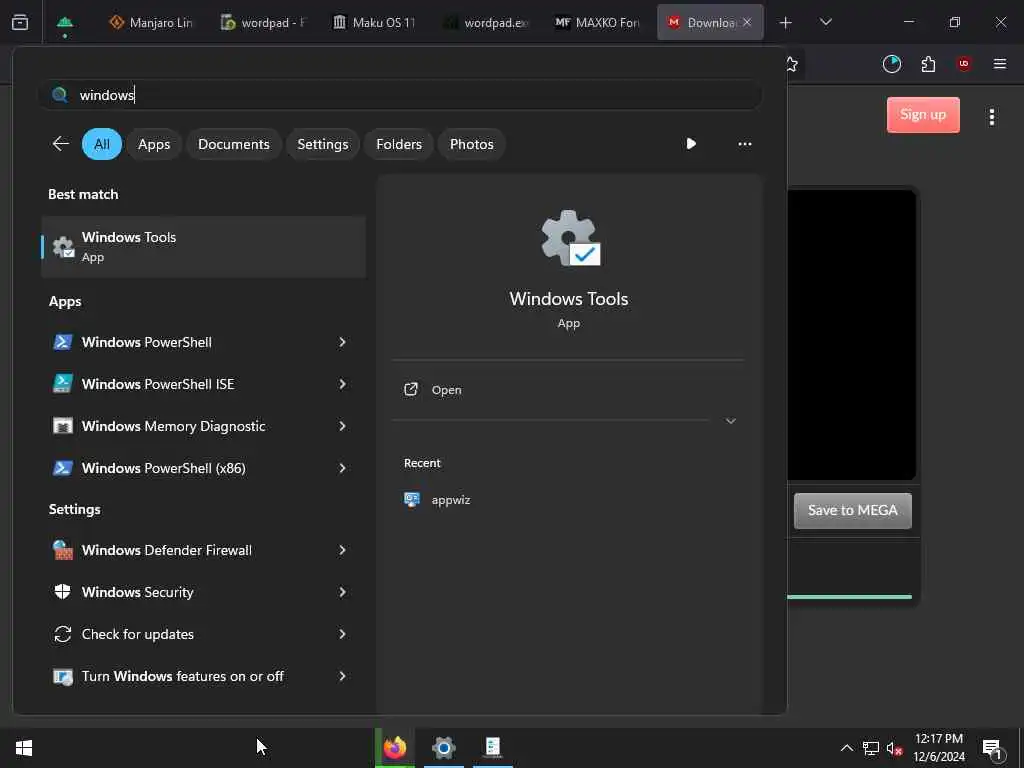The image size is (1024, 768).
Task: Click the Windows Security shield icon
Action: pos(63,592)
